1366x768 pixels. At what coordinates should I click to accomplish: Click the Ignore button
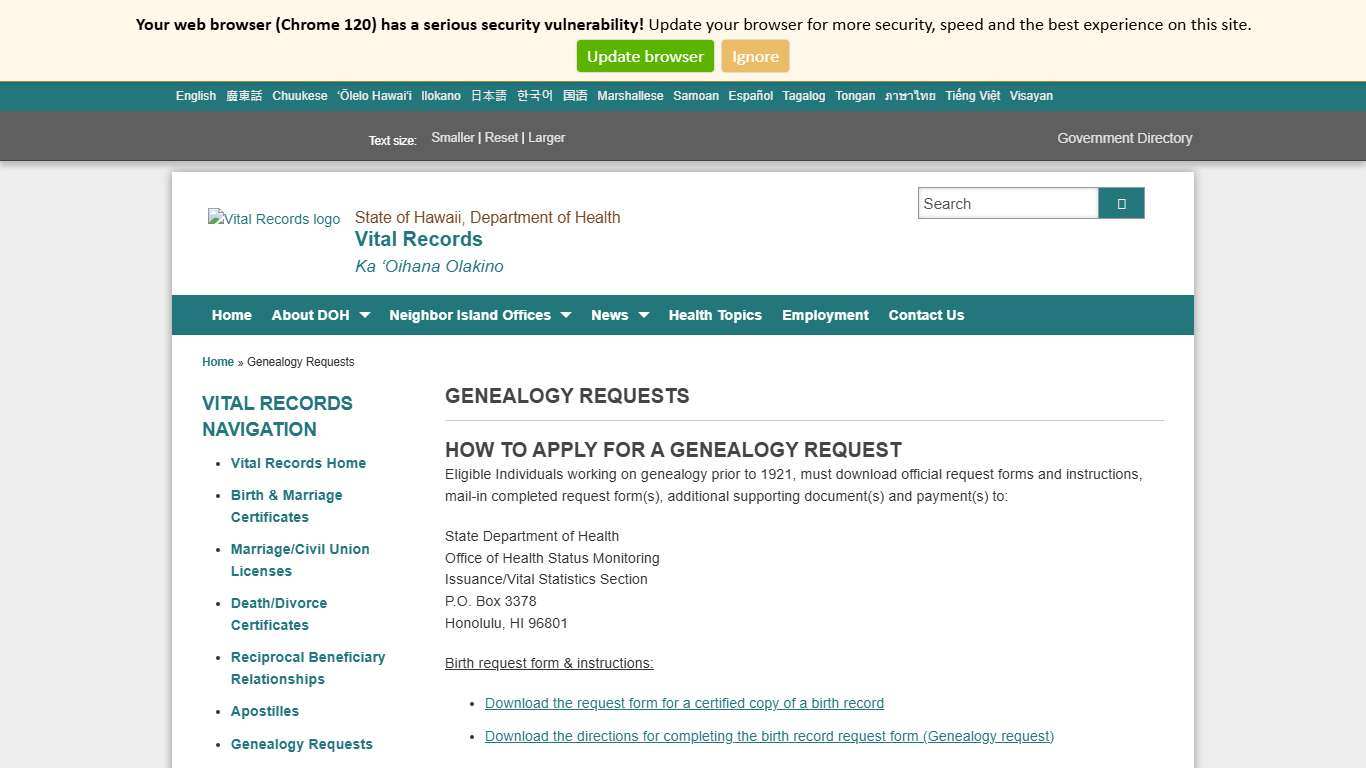click(755, 56)
